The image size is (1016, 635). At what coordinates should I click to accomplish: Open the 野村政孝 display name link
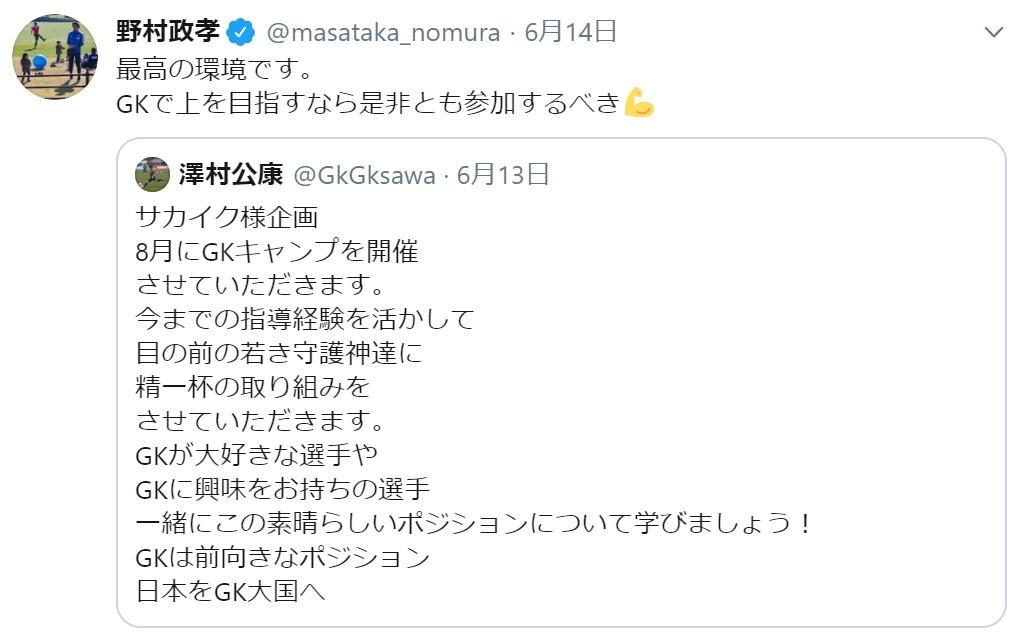pos(167,32)
